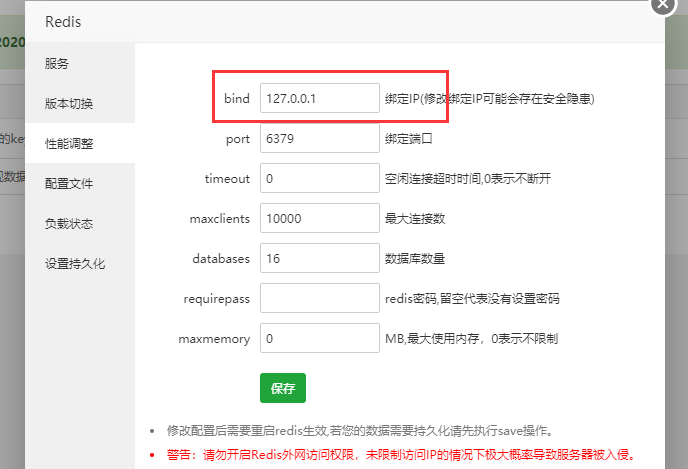Click the MB,最大使用内存 description text
The height and width of the screenshot is (469, 688).
(x=471, y=339)
